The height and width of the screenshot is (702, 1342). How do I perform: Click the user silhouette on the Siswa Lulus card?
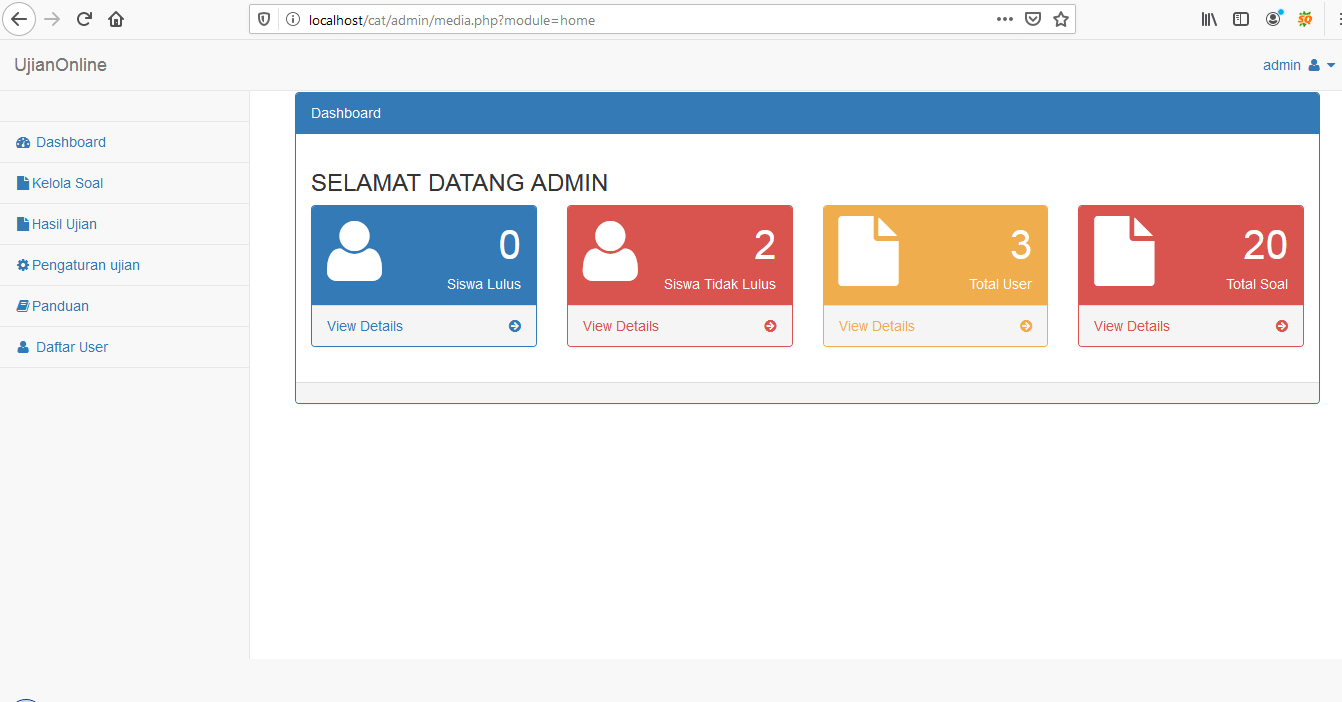[x=354, y=252]
